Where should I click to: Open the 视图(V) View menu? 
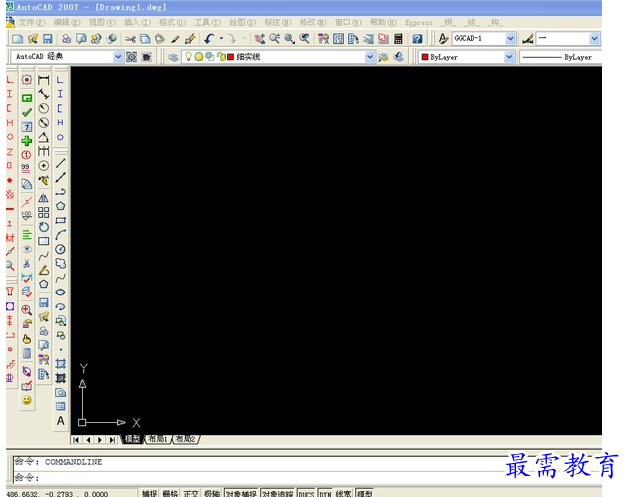(x=102, y=22)
